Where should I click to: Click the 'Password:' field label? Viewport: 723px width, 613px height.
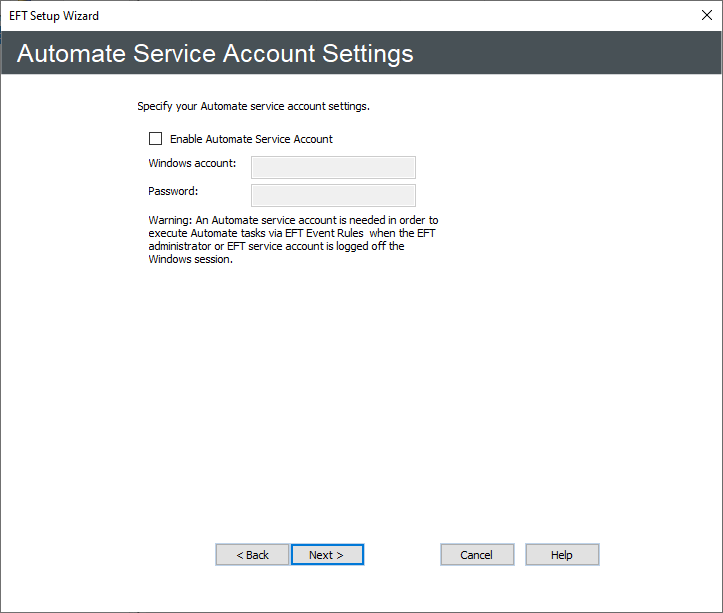coord(173,191)
